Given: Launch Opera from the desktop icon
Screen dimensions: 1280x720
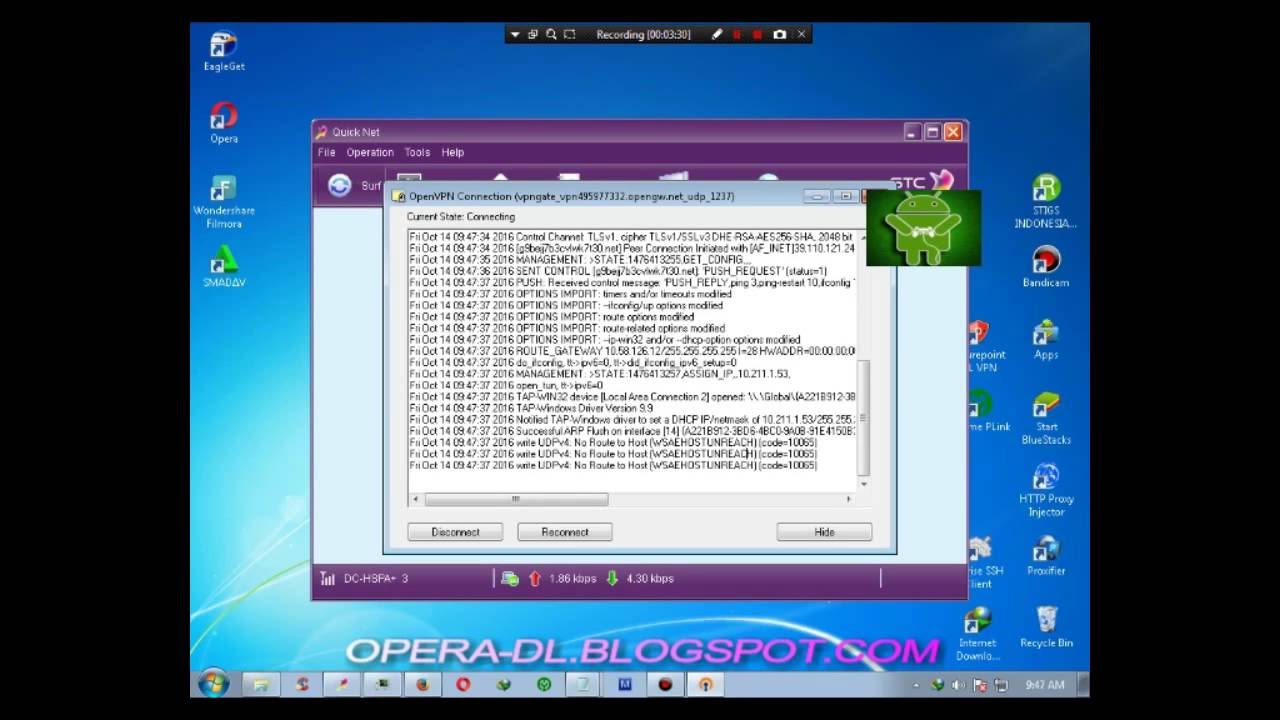Looking at the screenshot, I should coord(223,124).
